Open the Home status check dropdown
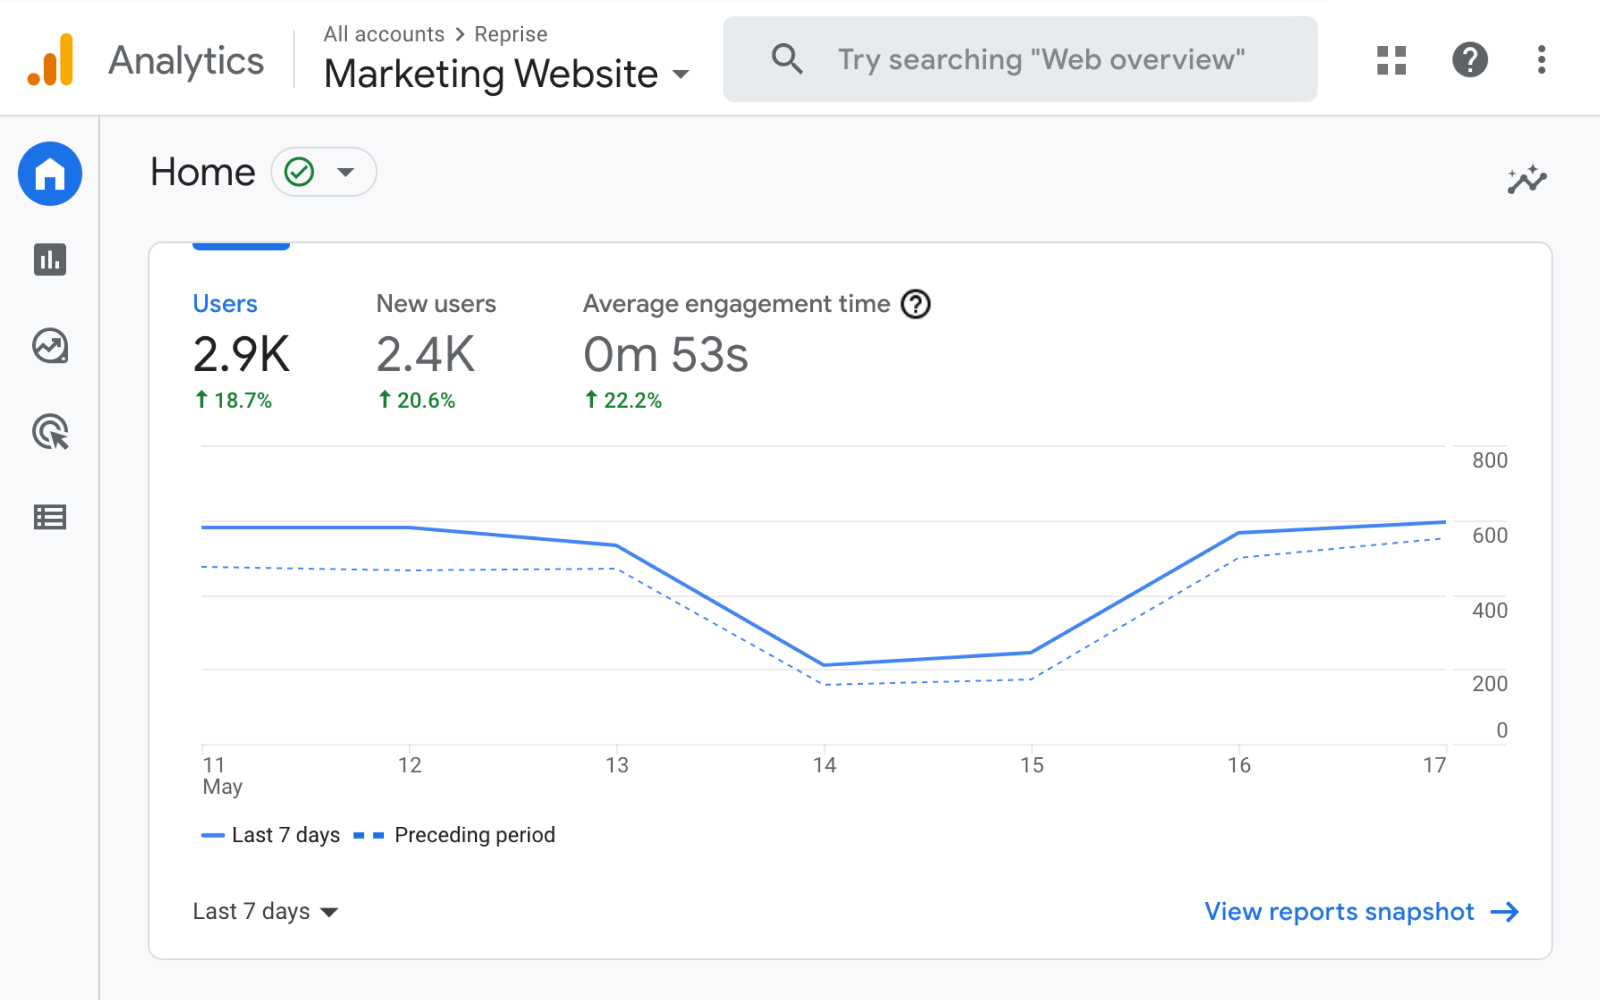Viewport: 1600px width, 1000px height. click(x=323, y=172)
